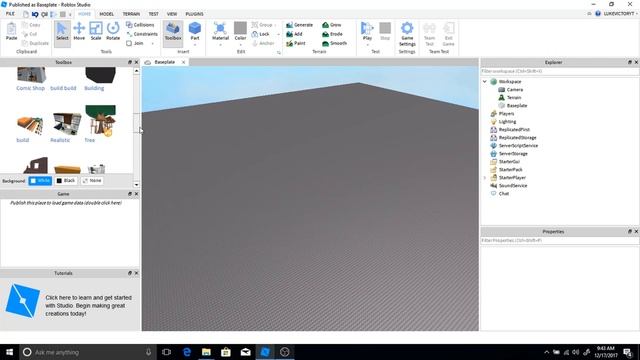Open the Part dropdown arrow

click(x=195, y=44)
